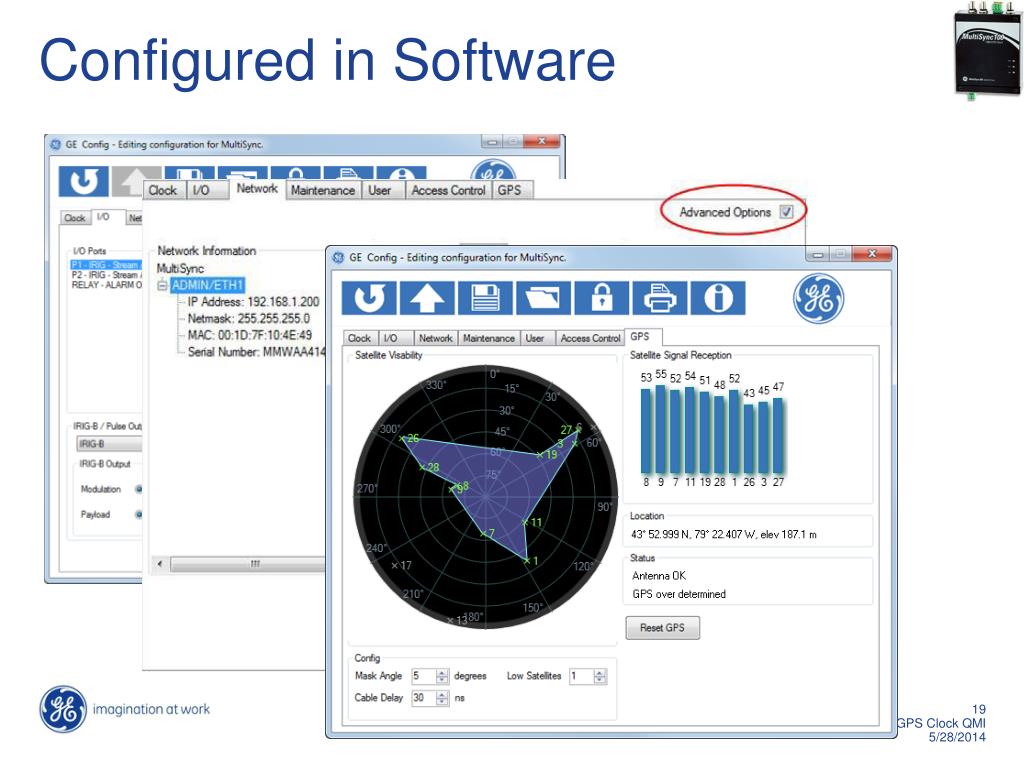Select the P1 - IRIG port in I/O Ports

106,264
